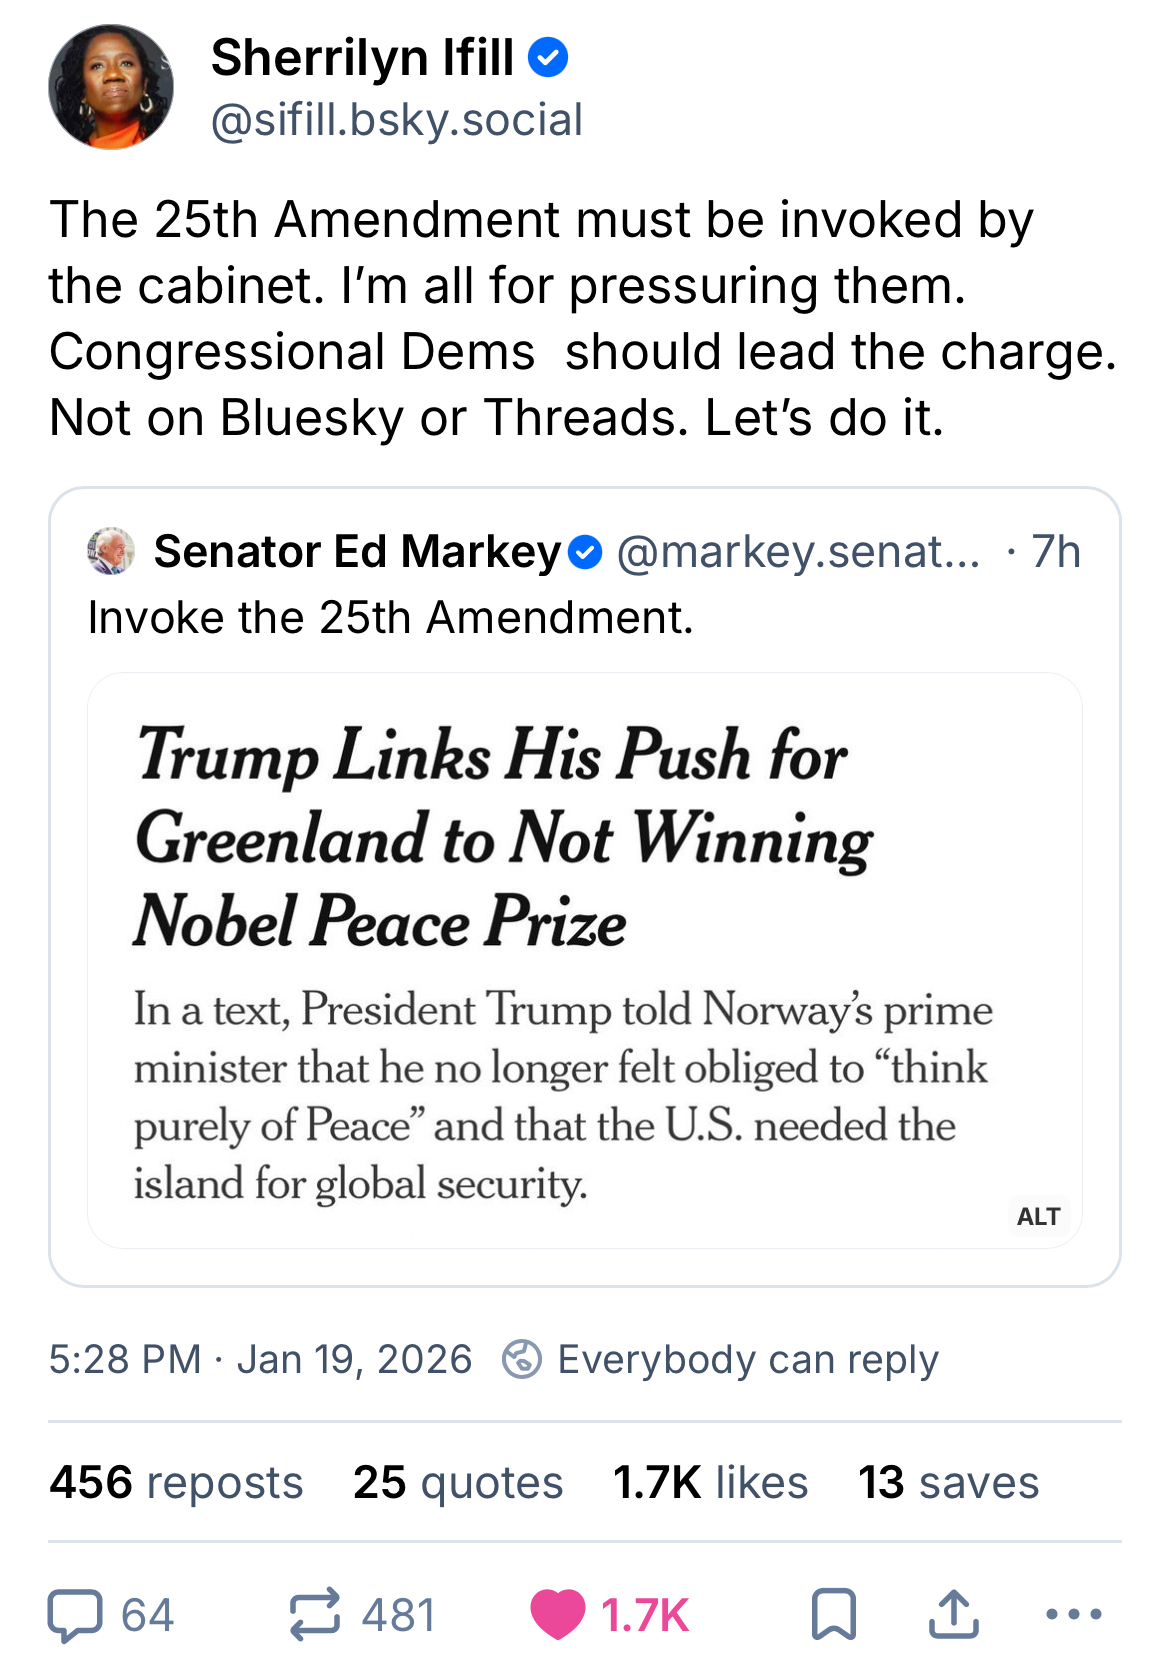1170x1675 pixels.
Task: Click Sherrilyn Ifill's blue verified badge
Action: click(548, 57)
